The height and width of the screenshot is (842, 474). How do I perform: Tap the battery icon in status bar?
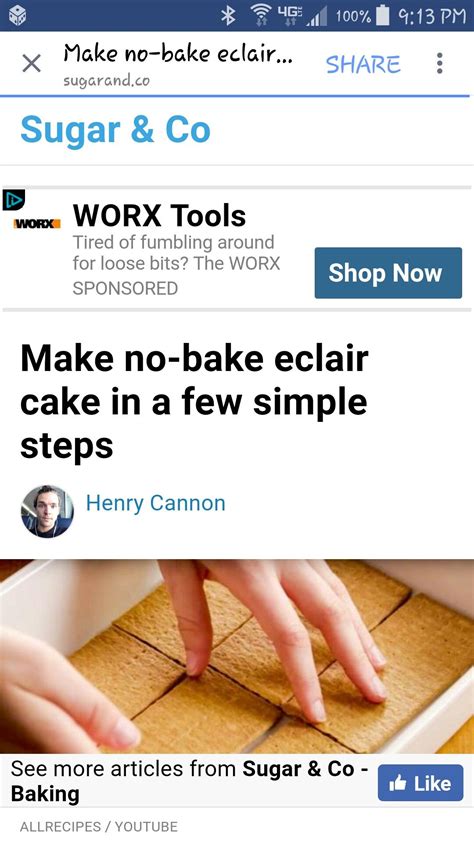[x=383, y=16]
